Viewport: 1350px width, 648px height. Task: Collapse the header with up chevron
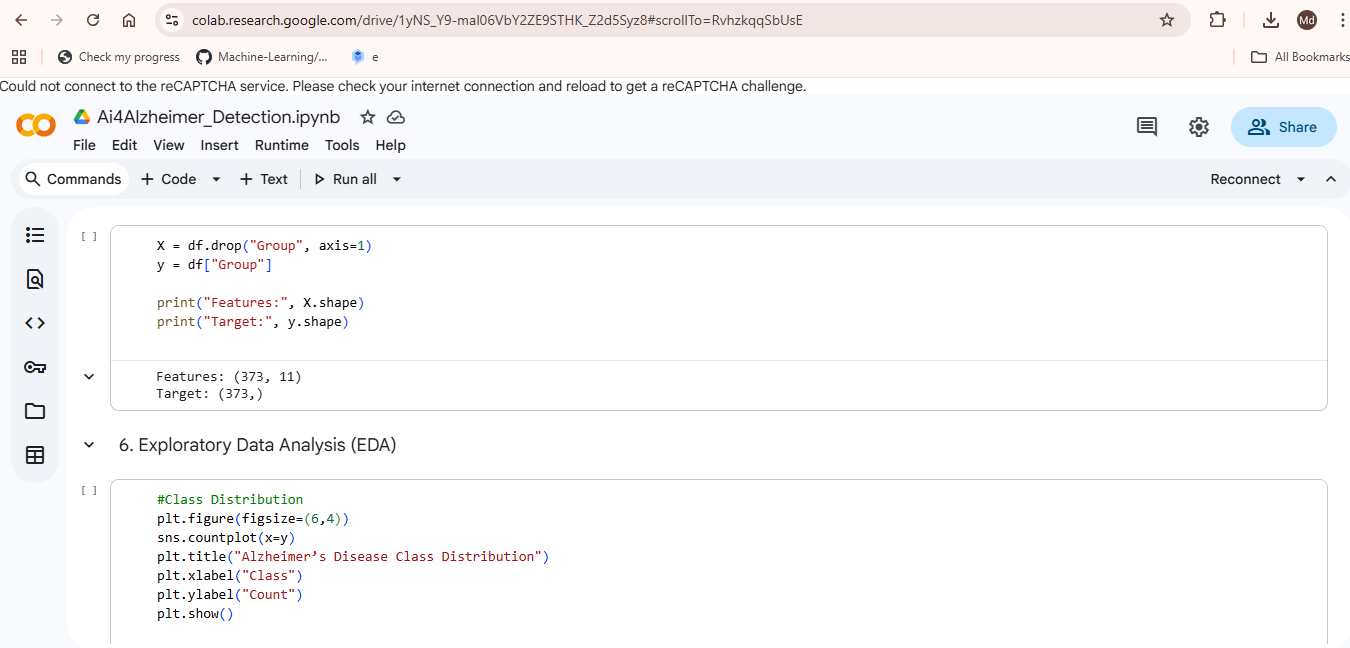coord(1330,179)
